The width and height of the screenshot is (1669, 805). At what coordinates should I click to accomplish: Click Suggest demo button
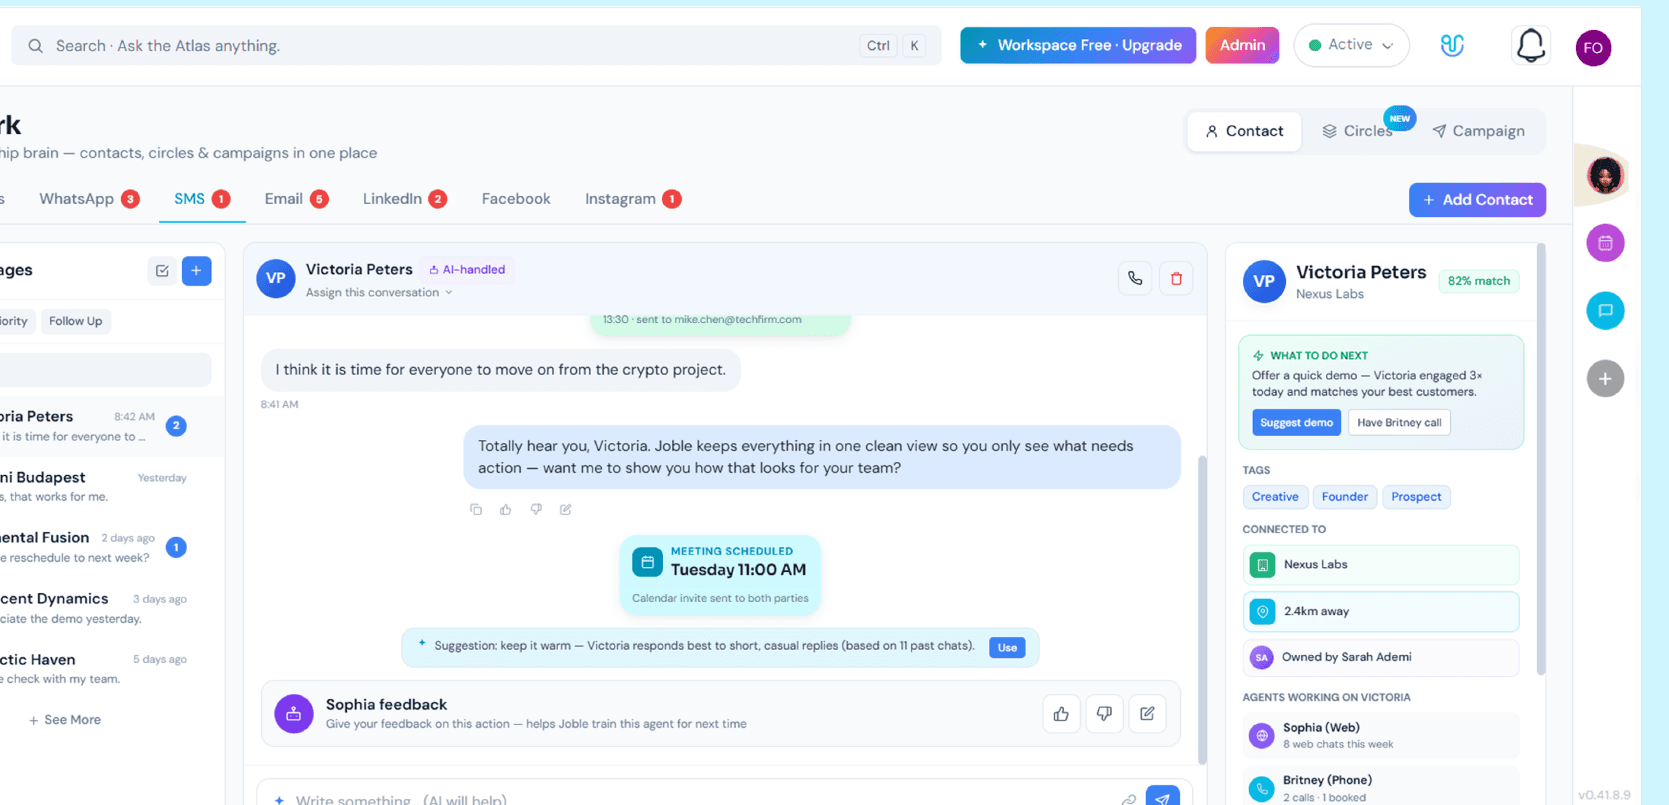(1296, 423)
